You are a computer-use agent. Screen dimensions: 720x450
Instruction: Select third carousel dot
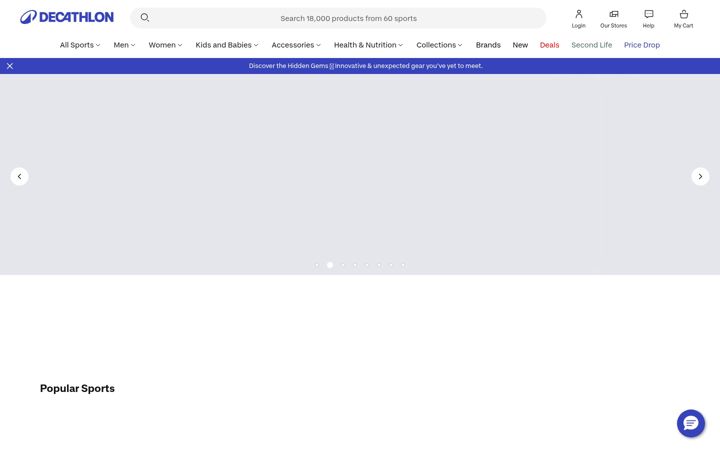tap(343, 265)
